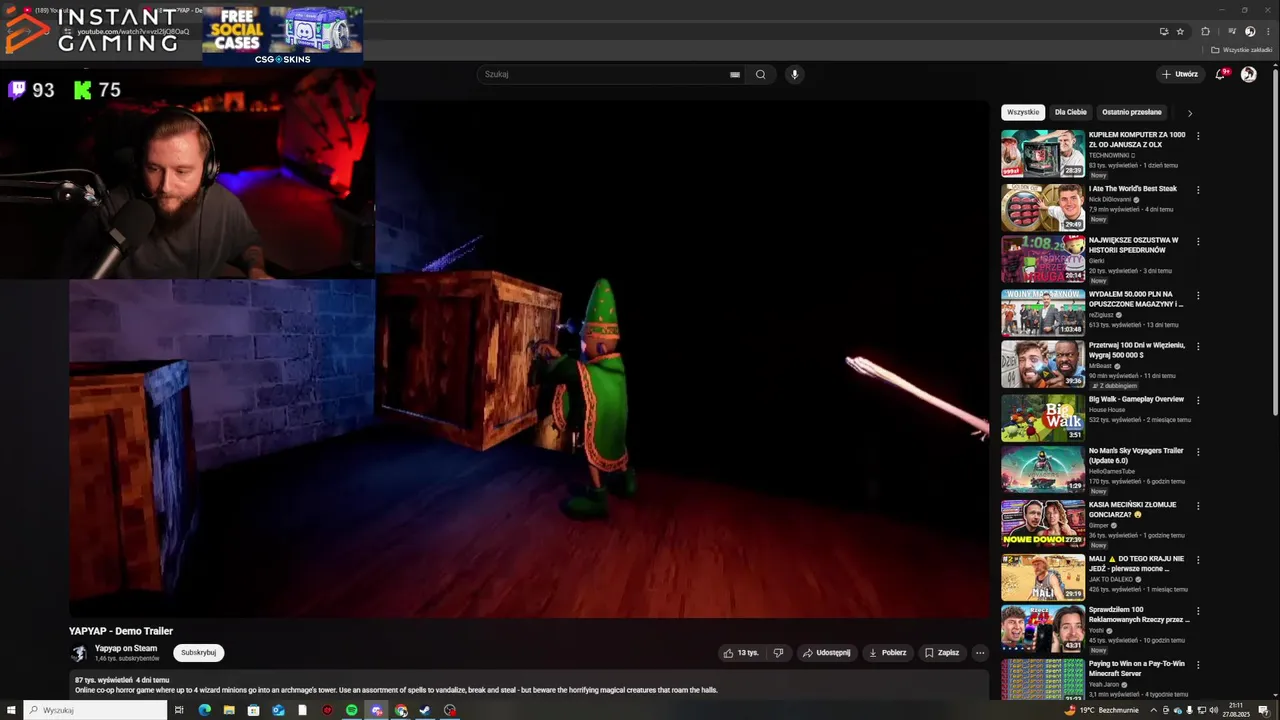The image size is (1280, 720).
Task: Open the clock showing 21:11
Action: [x=1236, y=710]
